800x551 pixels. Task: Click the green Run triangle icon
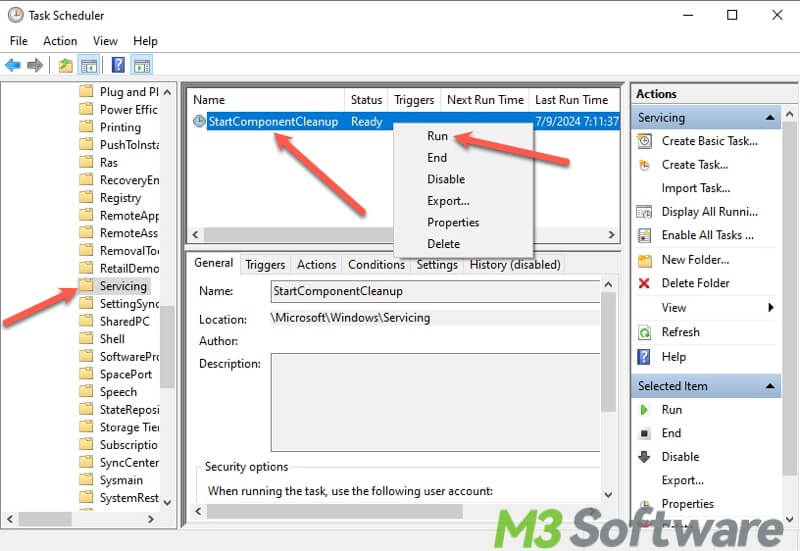pos(644,410)
